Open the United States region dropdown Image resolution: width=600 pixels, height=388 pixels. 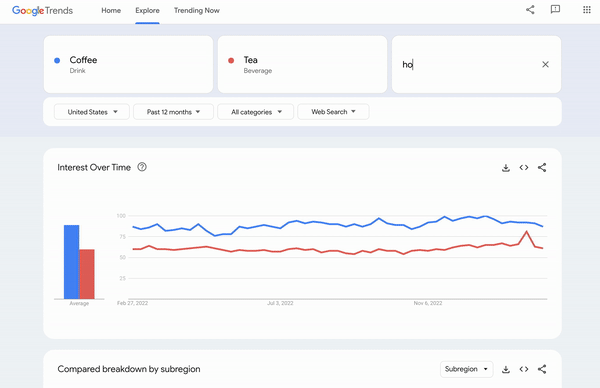(x=92, y=112)
